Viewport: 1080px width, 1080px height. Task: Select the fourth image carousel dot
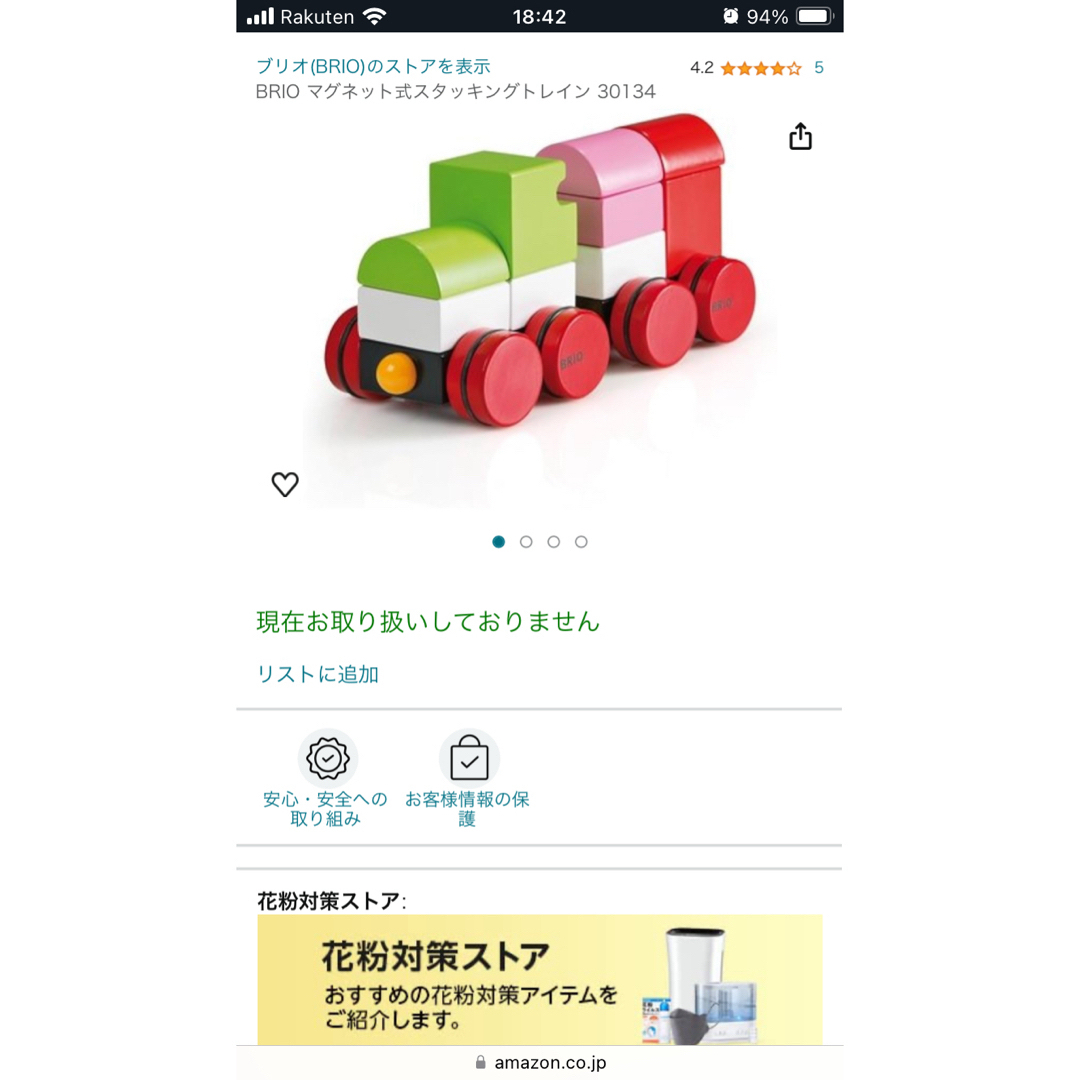581,542
